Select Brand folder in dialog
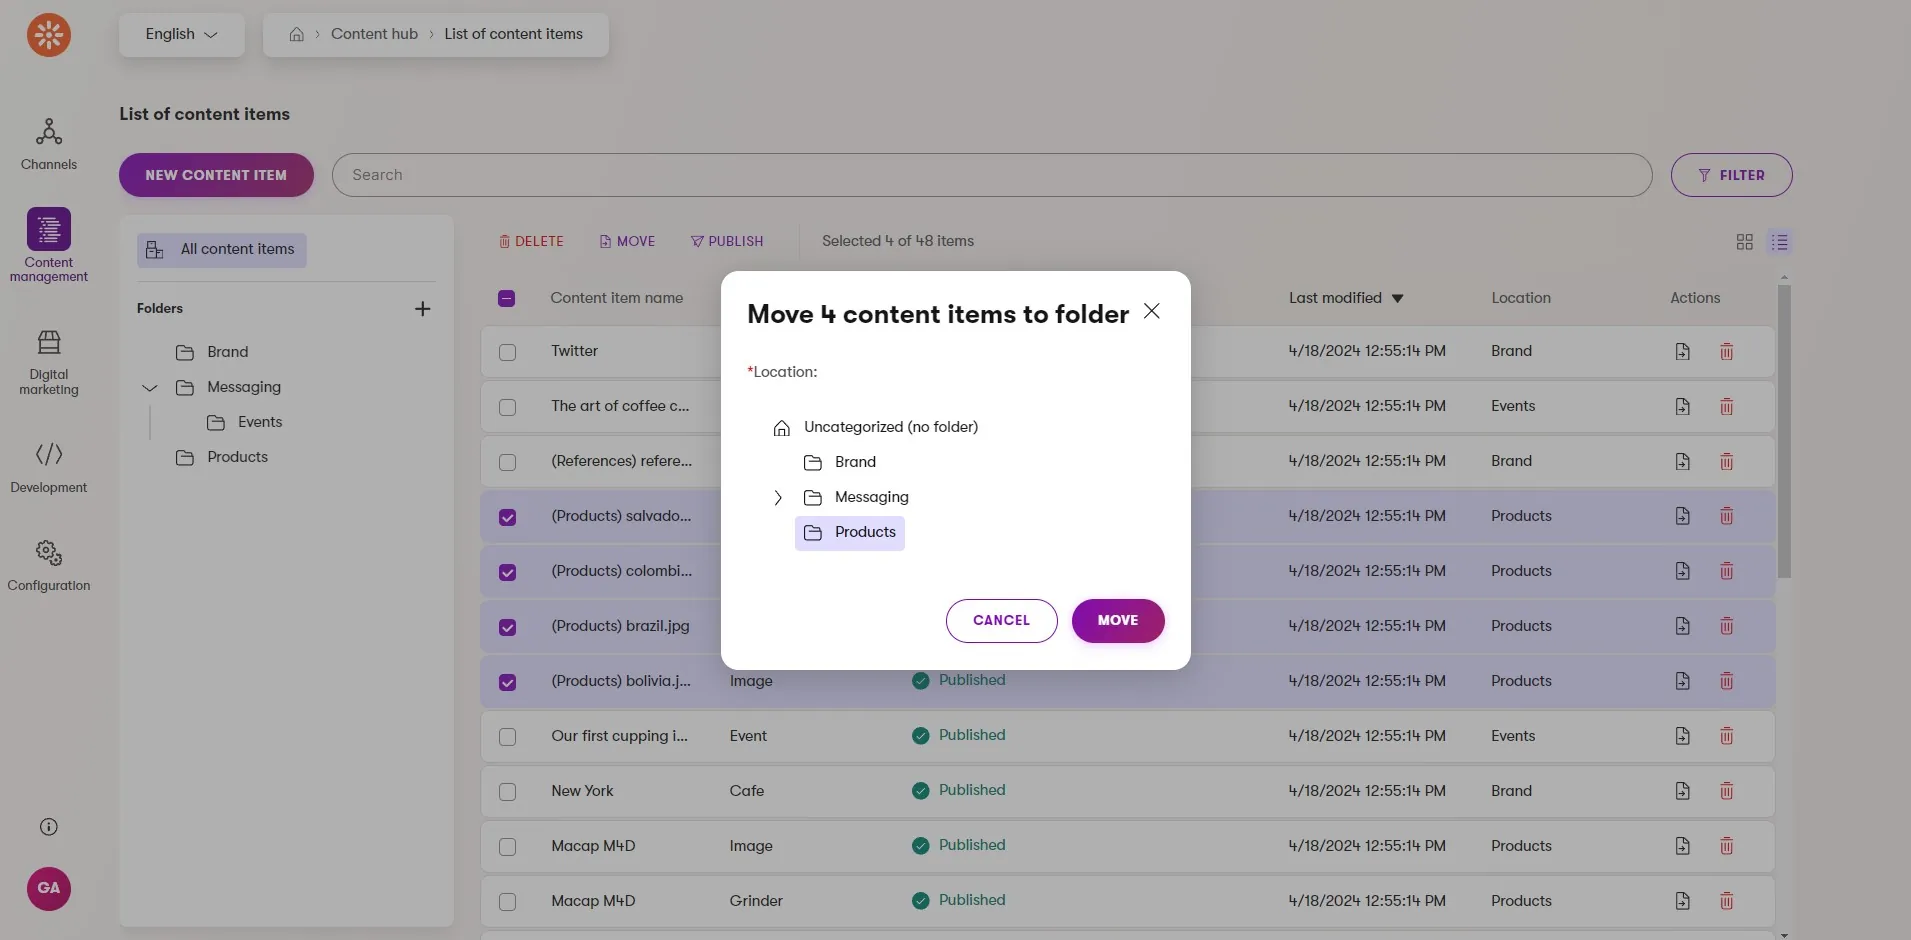Screen dimensions: 1911x940 tap(840, 462)
